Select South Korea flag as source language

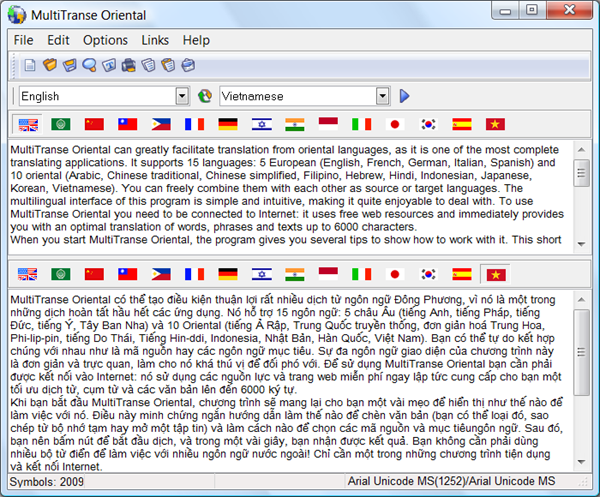pos(428,124)
